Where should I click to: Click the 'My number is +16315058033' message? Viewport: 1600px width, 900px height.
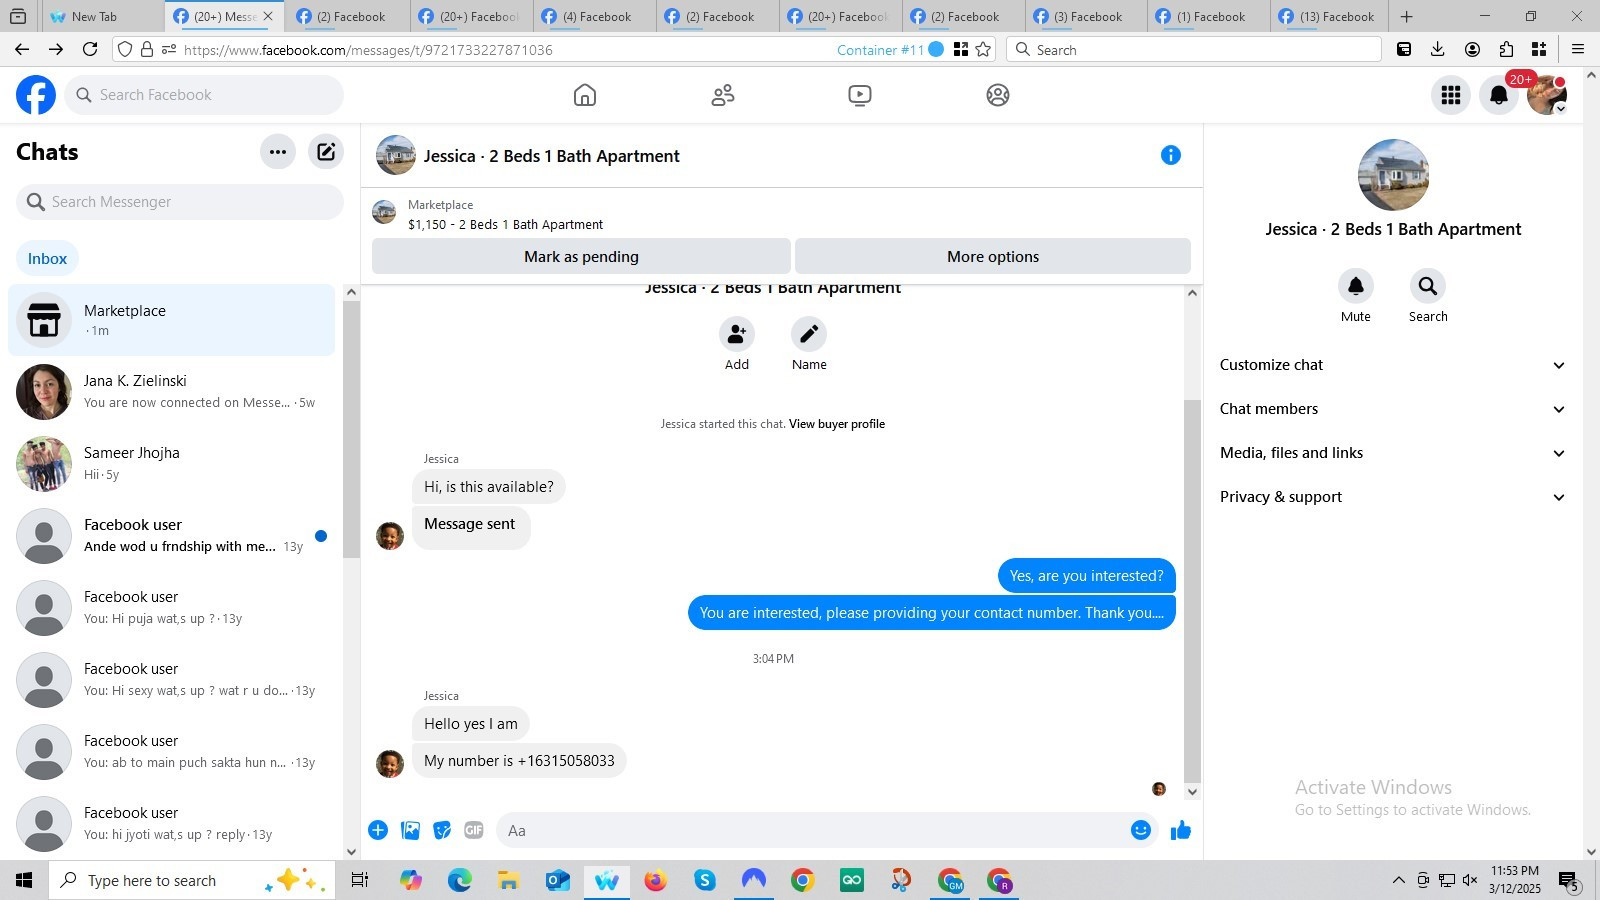point(519,761)
